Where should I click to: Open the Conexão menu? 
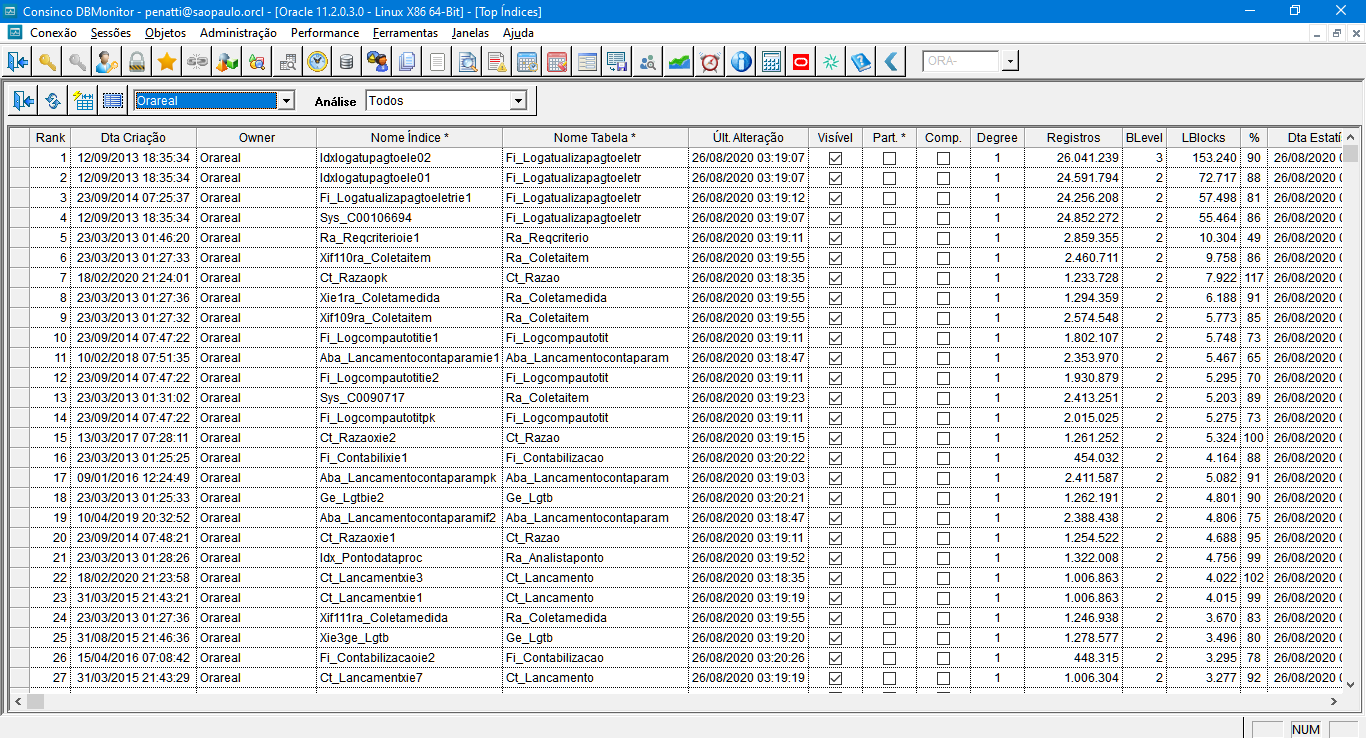[53, 33]
